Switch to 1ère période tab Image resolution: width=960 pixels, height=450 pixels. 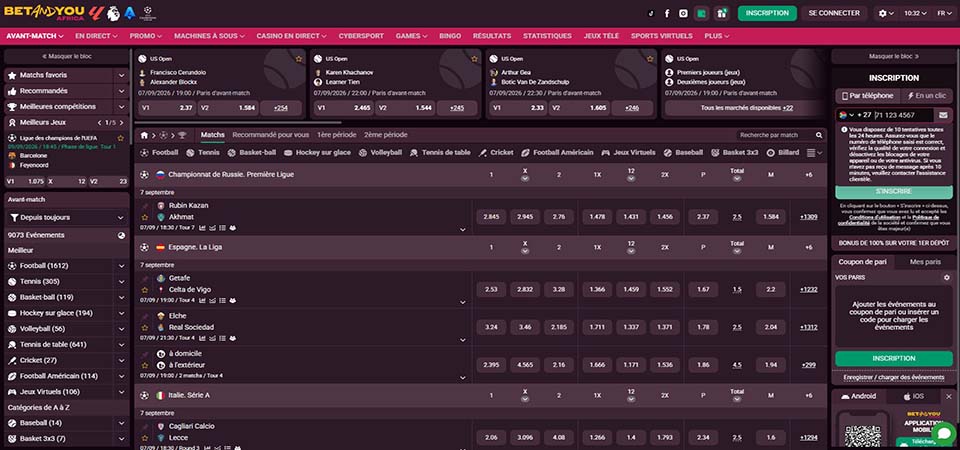click(x=337, y=135)
